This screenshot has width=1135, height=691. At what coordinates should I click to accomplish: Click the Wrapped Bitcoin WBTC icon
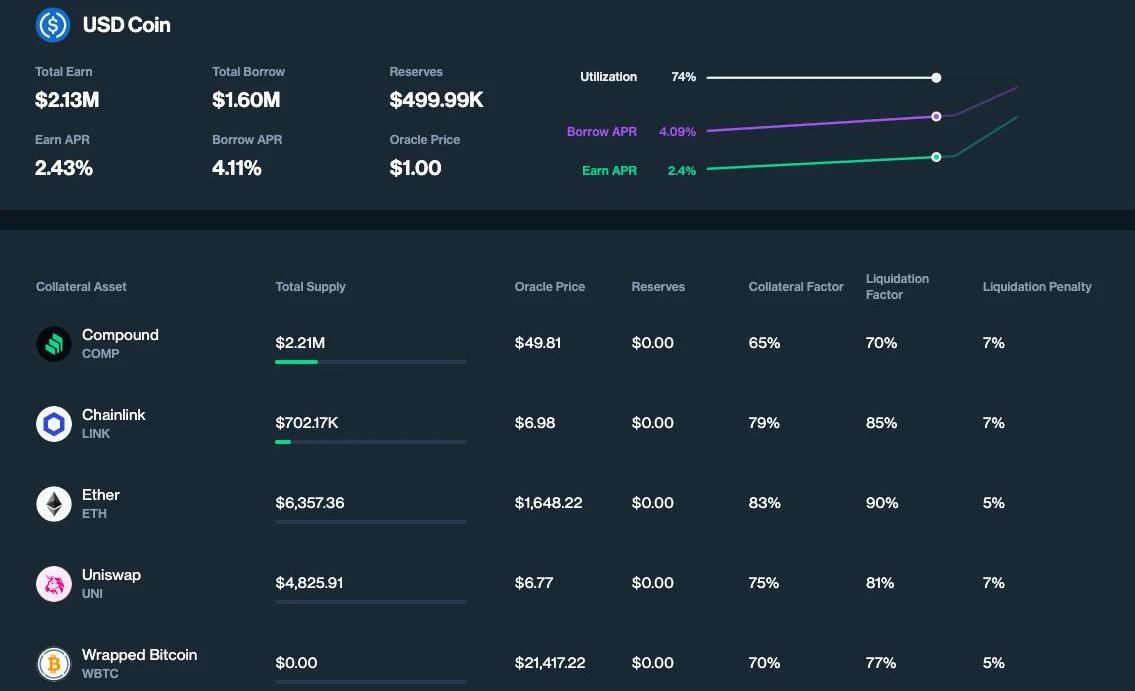54,663
